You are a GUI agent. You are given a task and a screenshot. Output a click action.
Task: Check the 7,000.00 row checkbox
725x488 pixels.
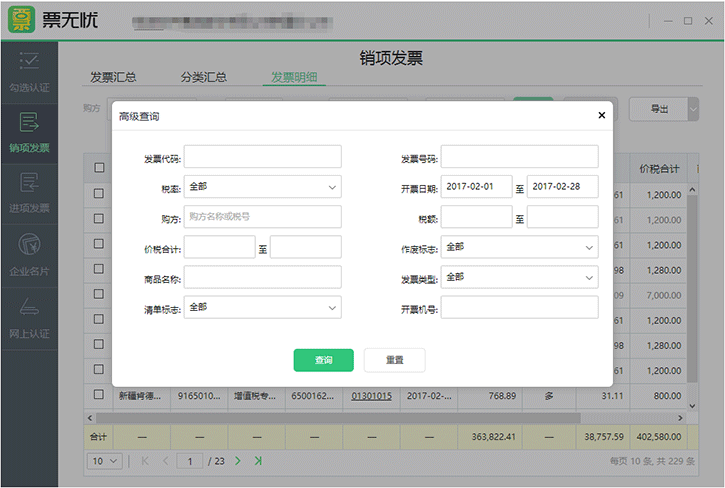click(x=99, y=294)
